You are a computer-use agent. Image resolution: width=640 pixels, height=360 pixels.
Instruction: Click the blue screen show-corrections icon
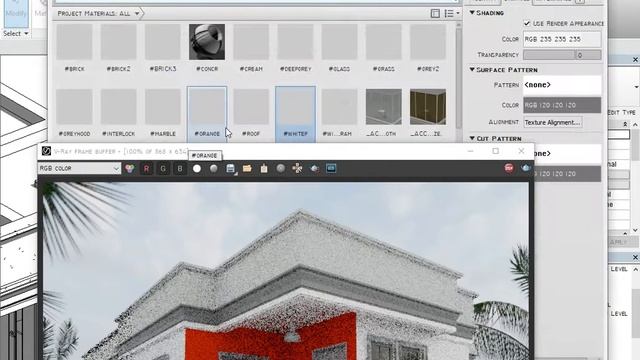[x=331, y=169]
